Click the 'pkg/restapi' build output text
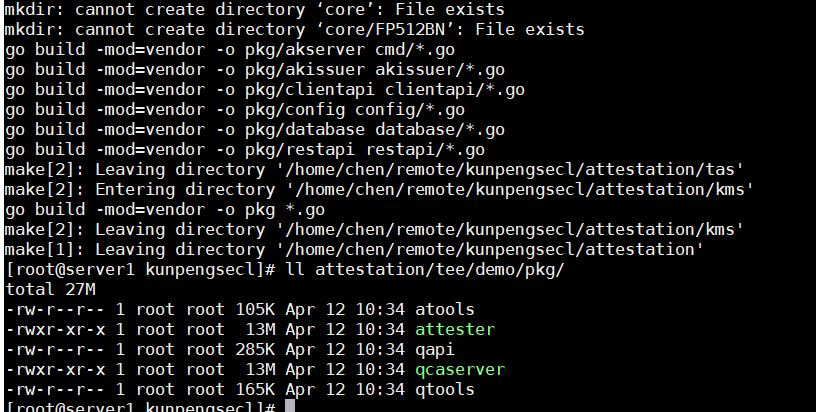 click(x=300, y=149)
